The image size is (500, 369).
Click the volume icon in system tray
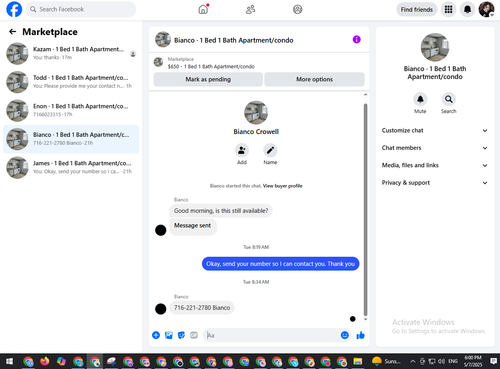pyautogui.click(x=442, y=361)
